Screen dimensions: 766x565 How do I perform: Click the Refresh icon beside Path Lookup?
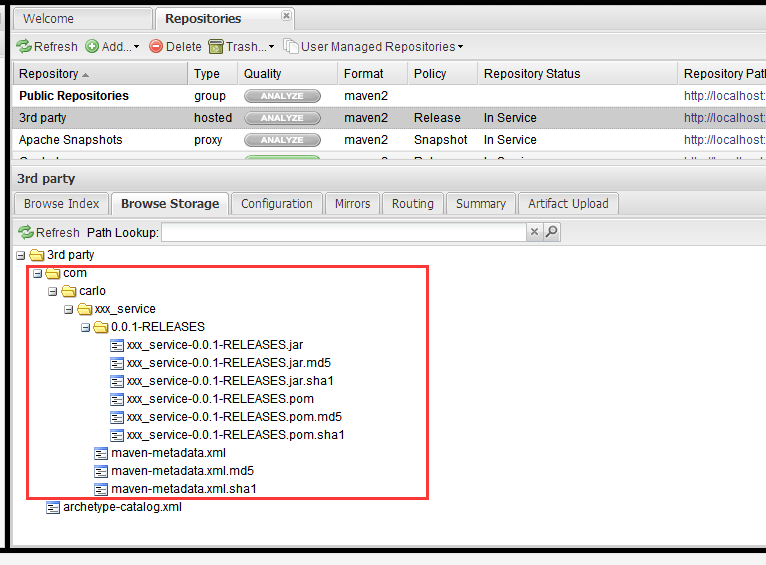pyautogui.click(x=26, y=232)
